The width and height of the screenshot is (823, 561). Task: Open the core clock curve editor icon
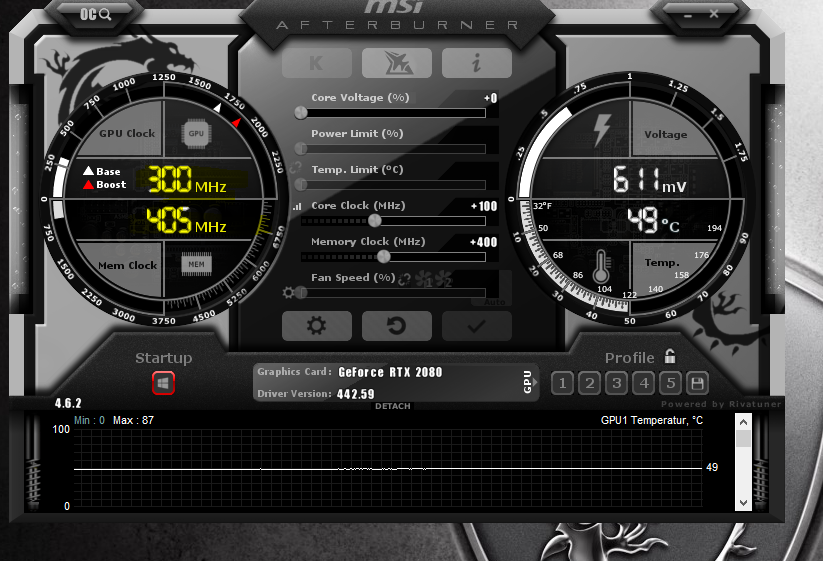pyautogui.click(x=297, y=206)
